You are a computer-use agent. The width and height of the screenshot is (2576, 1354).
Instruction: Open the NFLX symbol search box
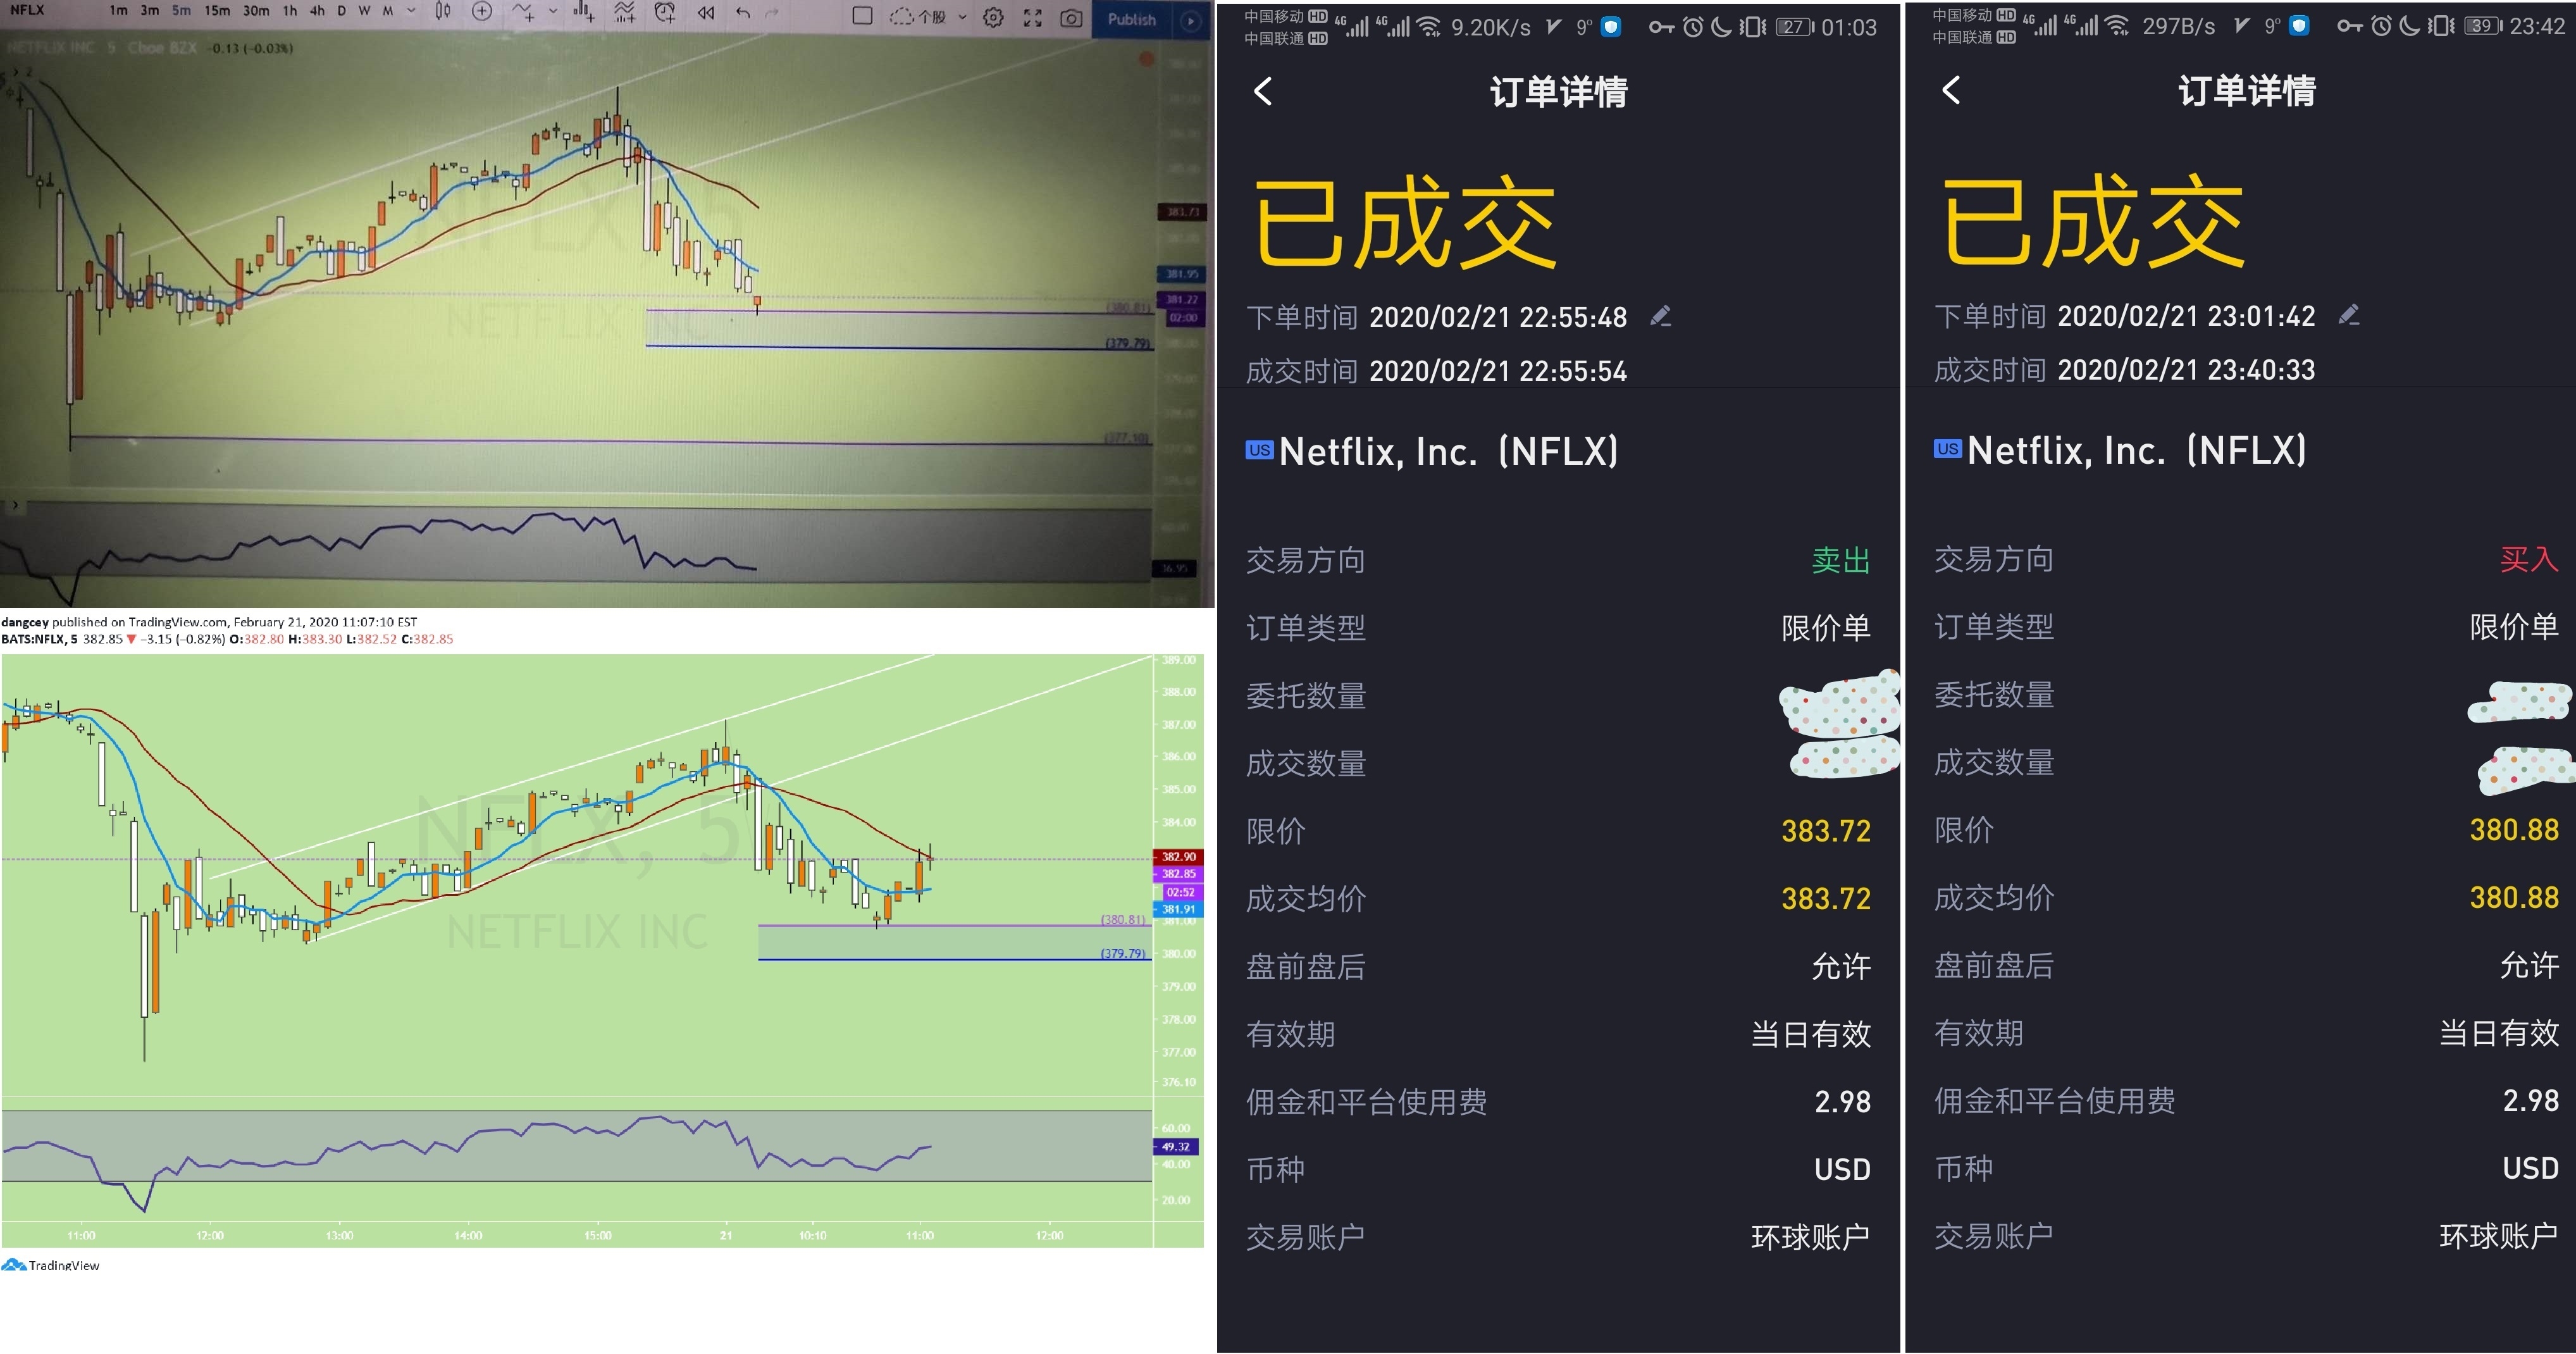28,10
